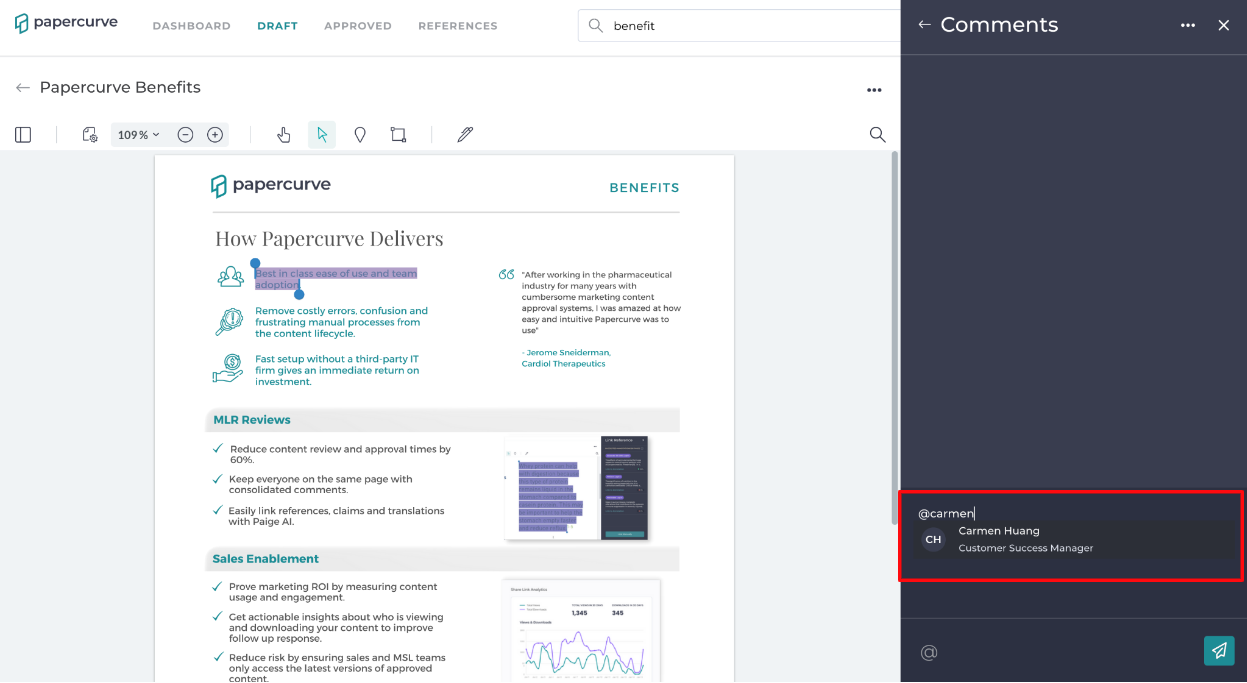
Task: Click 'Fast setup without a third-party IT' text
Action: pos(337,370)
